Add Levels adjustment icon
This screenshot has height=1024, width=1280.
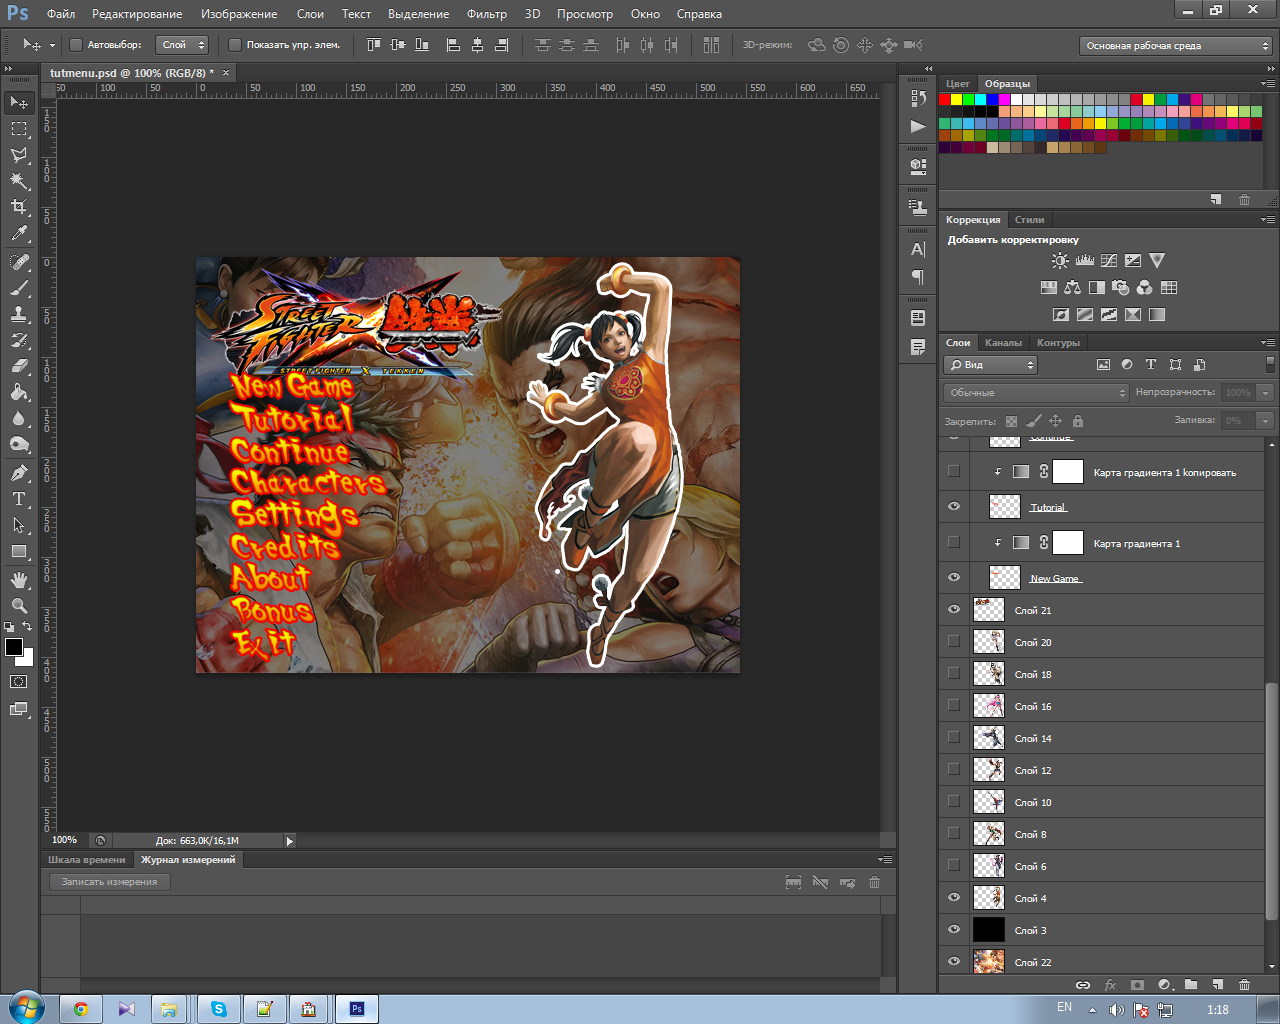(x=1085, y=261)
